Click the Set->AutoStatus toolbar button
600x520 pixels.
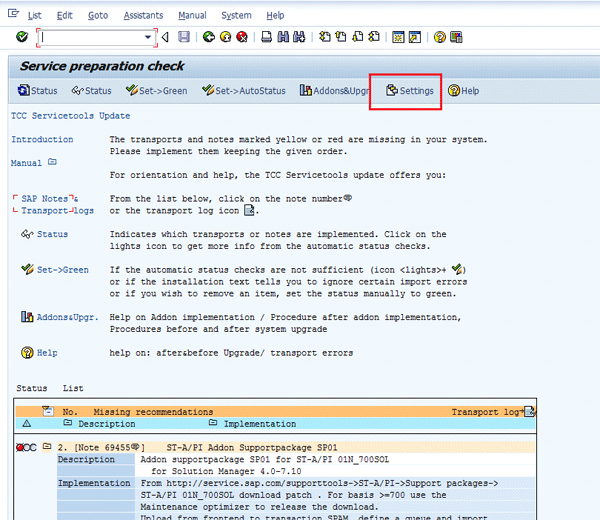[243, 91]
